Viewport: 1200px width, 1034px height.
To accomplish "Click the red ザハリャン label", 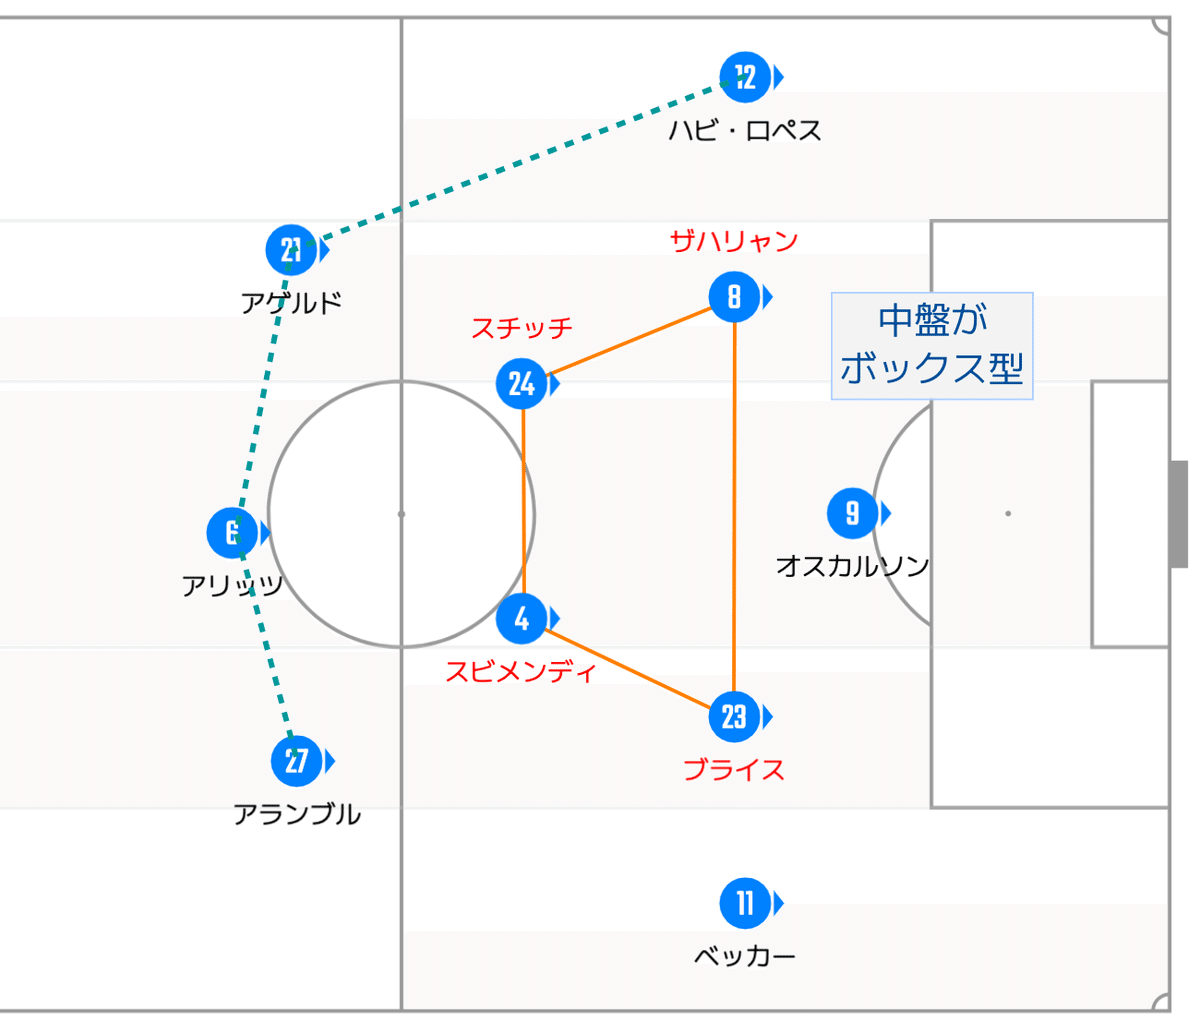I will [734, 241].
